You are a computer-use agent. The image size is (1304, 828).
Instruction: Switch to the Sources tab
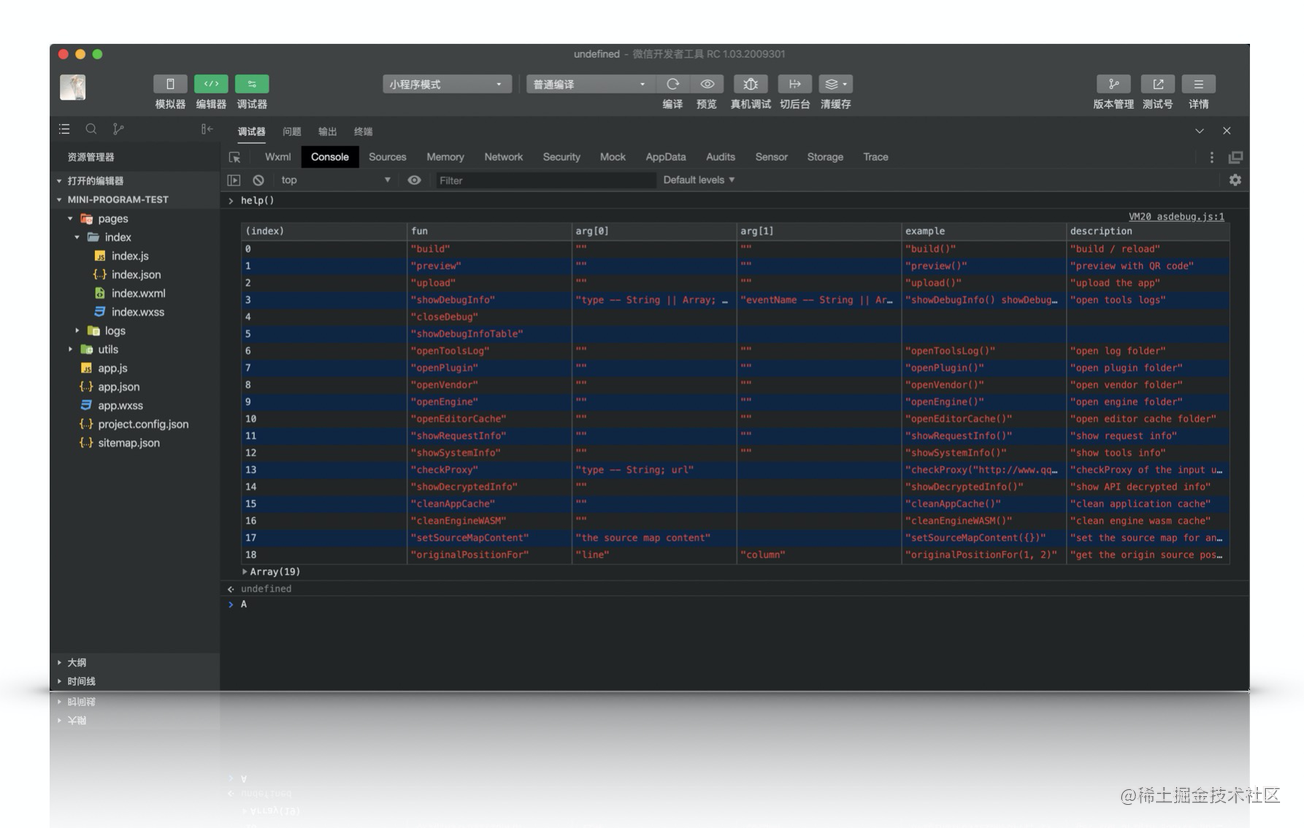point(387,157)
